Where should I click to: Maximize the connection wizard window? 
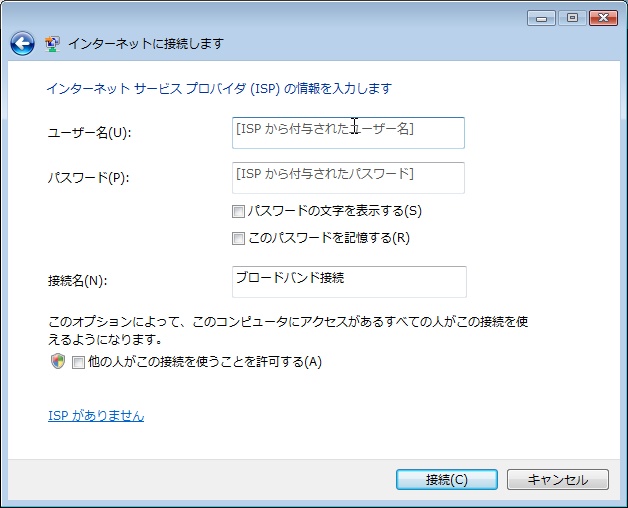(x=573, y=17)
